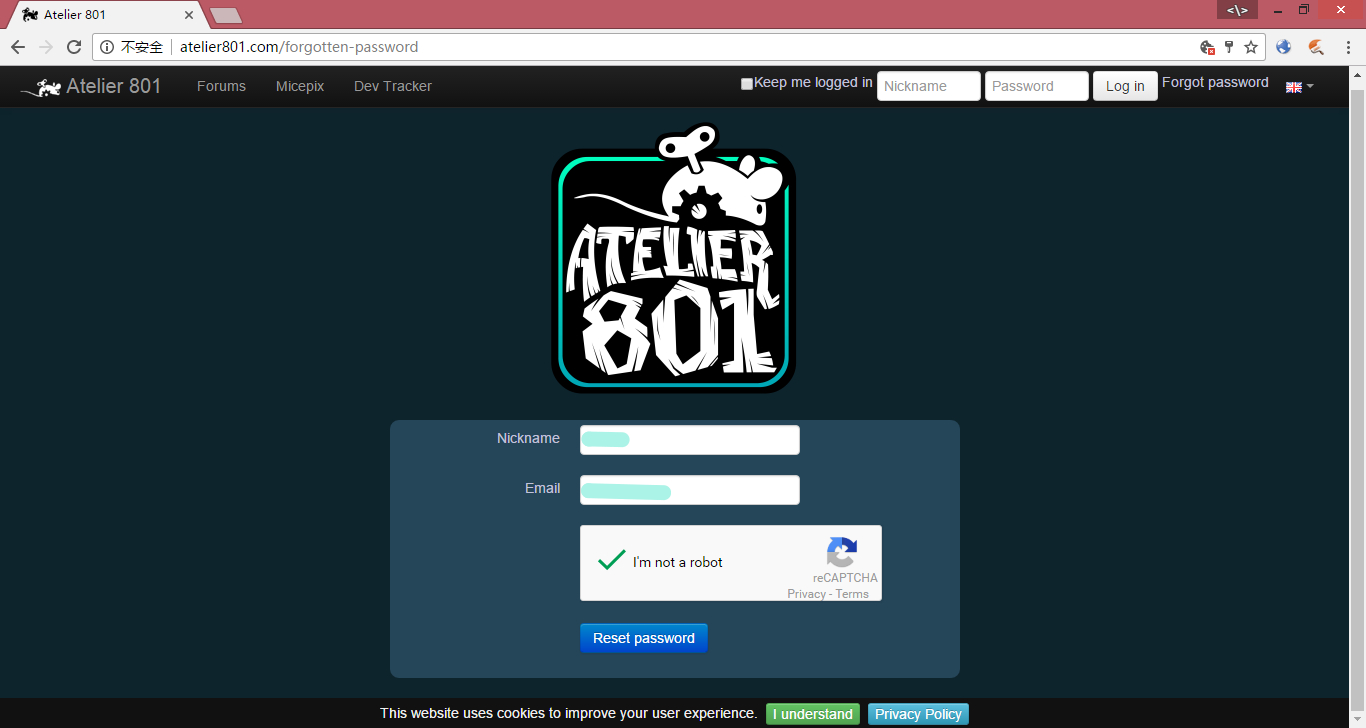Click the mouse favicon on the Atelier 801 tab
Screen dimensions: 1366x728
click(x=30, y=15)
